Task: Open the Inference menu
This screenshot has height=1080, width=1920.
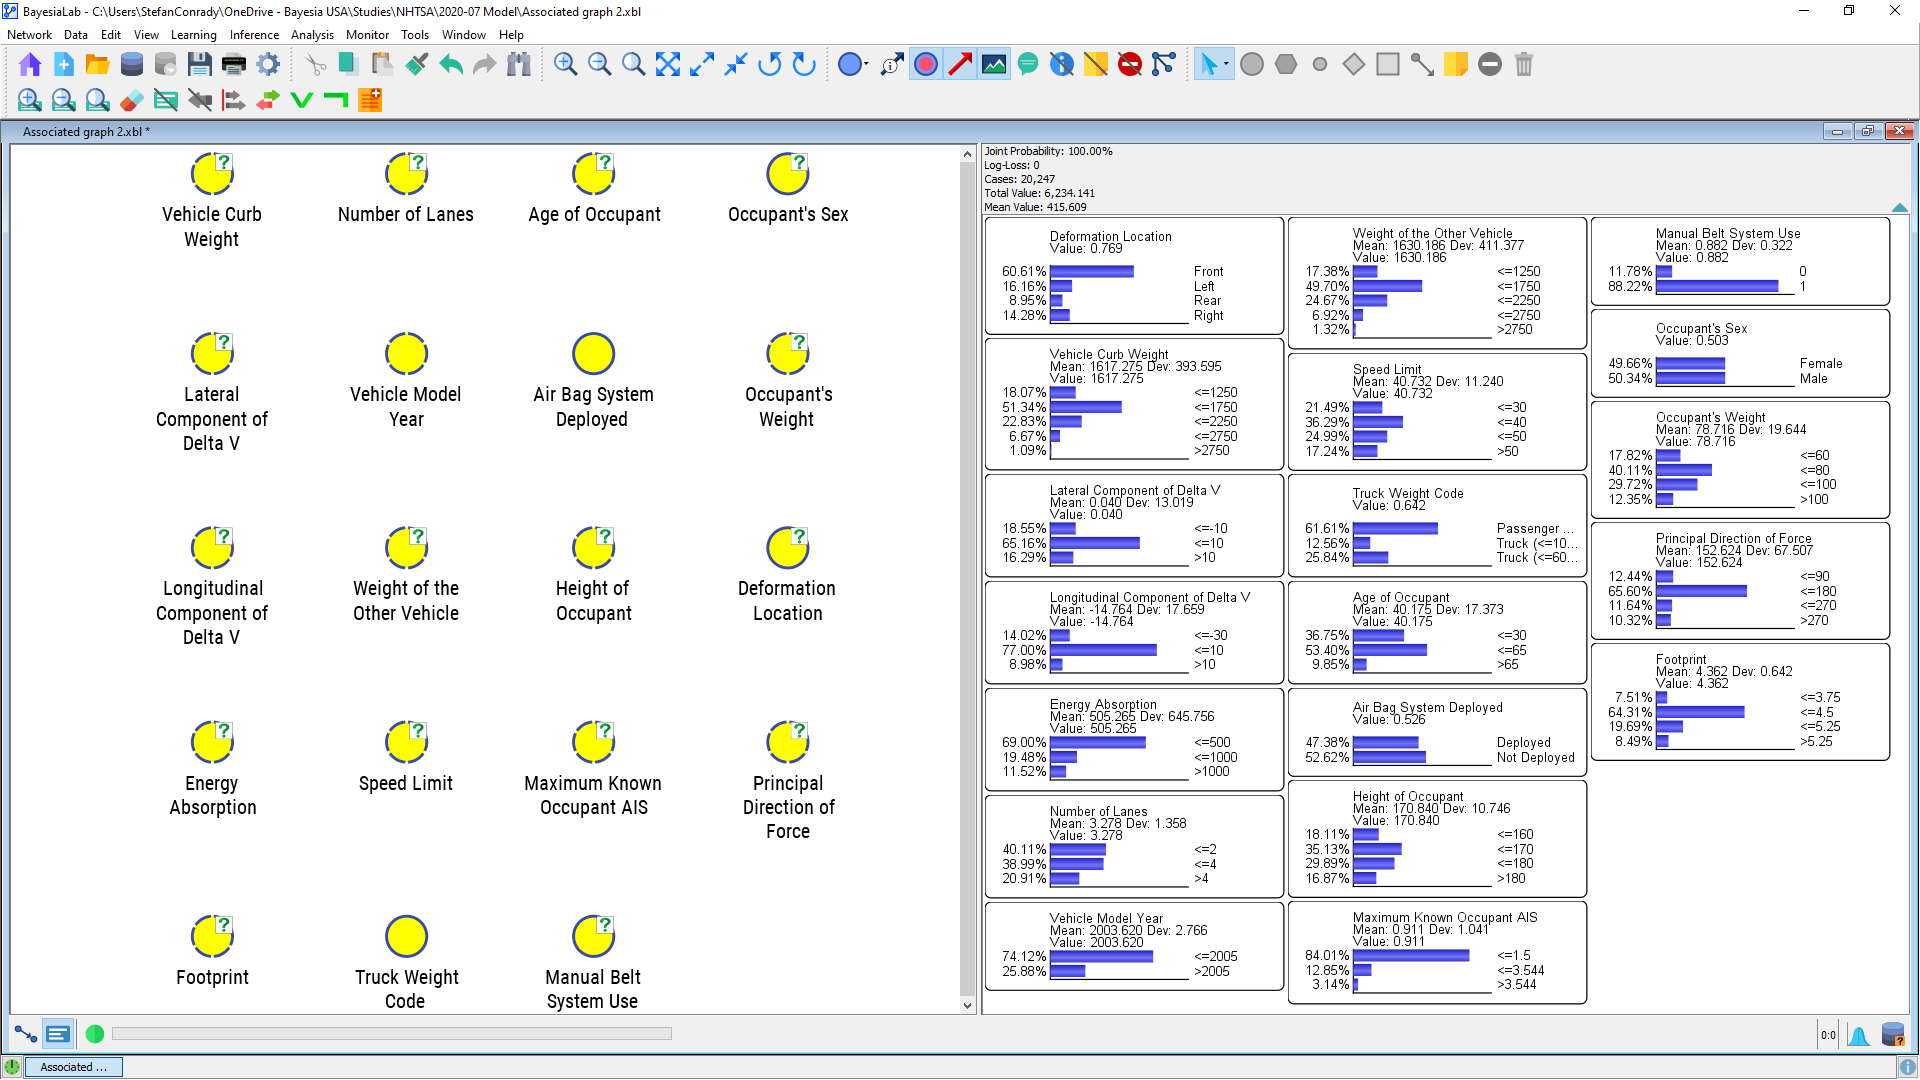Action: [254, 34]
